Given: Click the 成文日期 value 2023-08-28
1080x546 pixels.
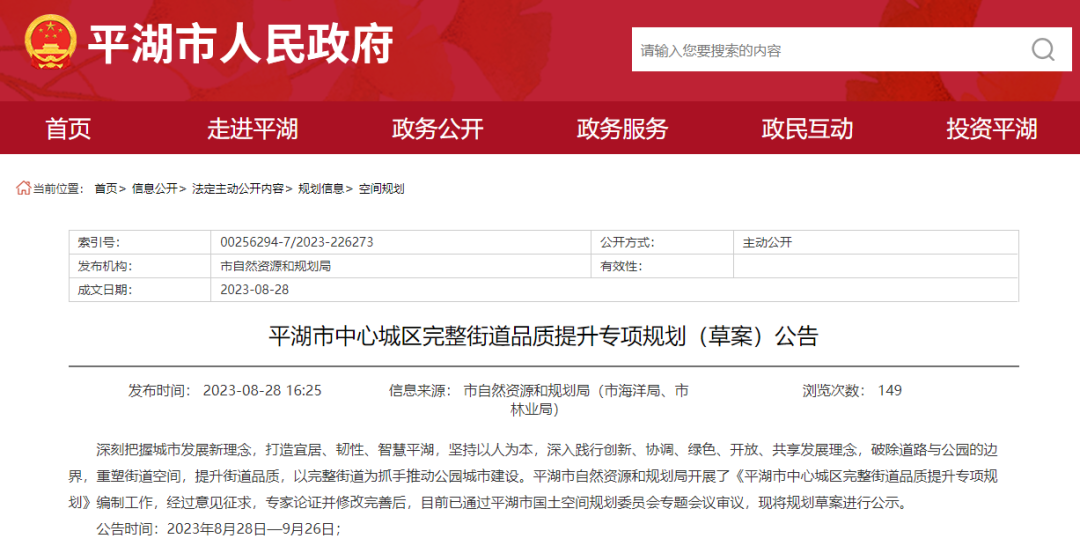Looking at the screenshot, I should (x=254, y=289).
